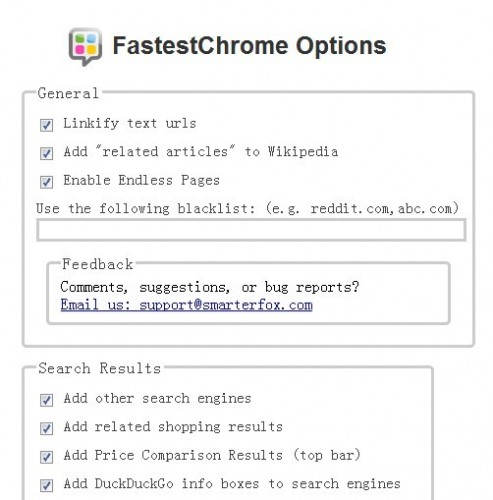Select the Feedback section legend
The width and height of the screenshot is (493, 500).
click(98, 264)
